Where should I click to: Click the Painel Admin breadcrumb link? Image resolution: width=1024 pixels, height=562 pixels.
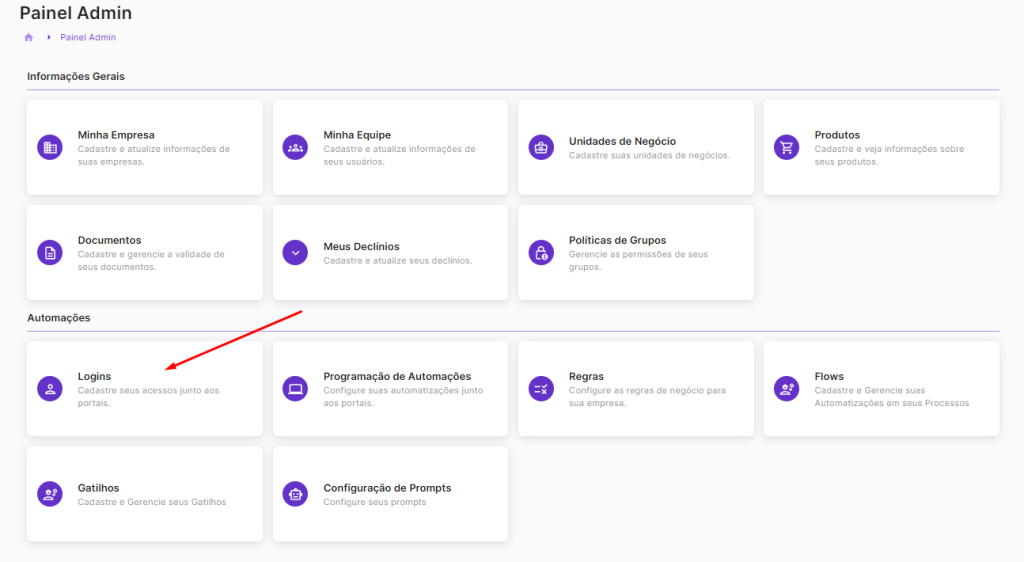pyautogui.click(x=88, y=37)
